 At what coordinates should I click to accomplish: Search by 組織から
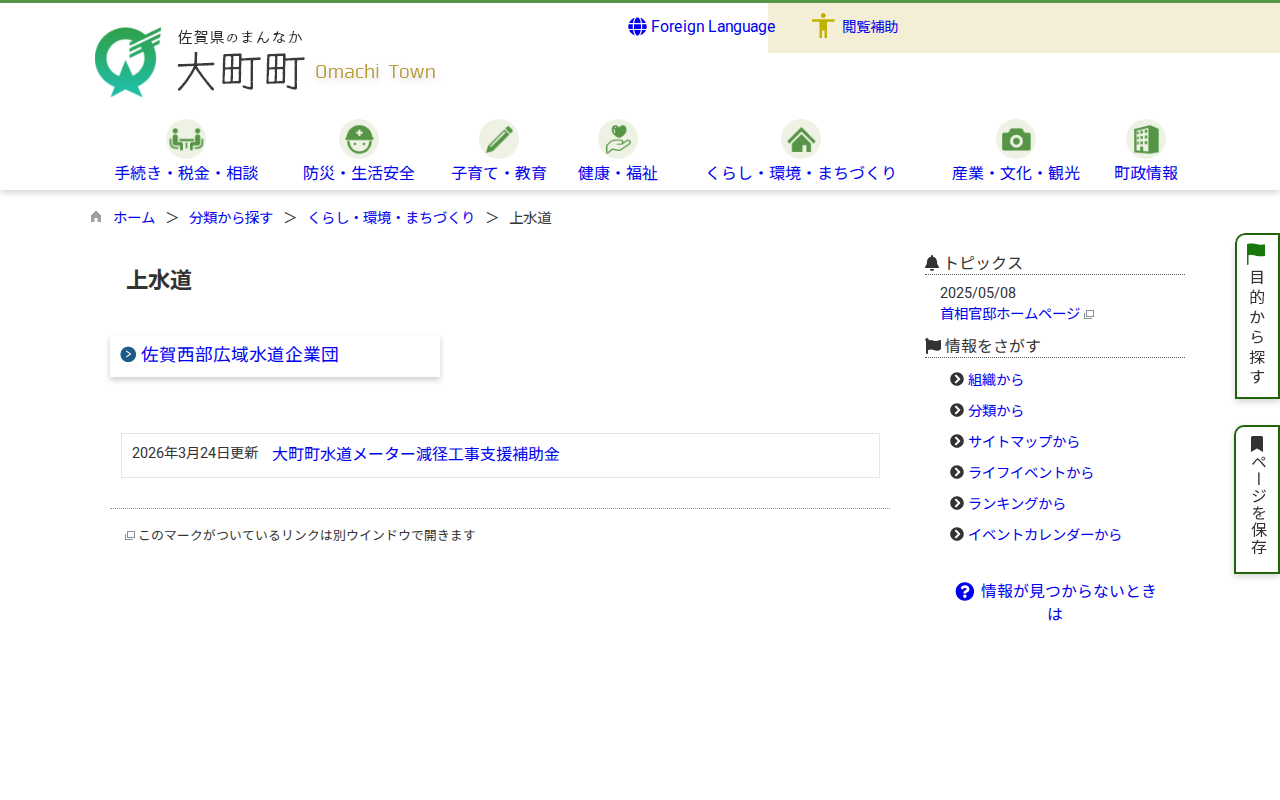click(996, 380)
